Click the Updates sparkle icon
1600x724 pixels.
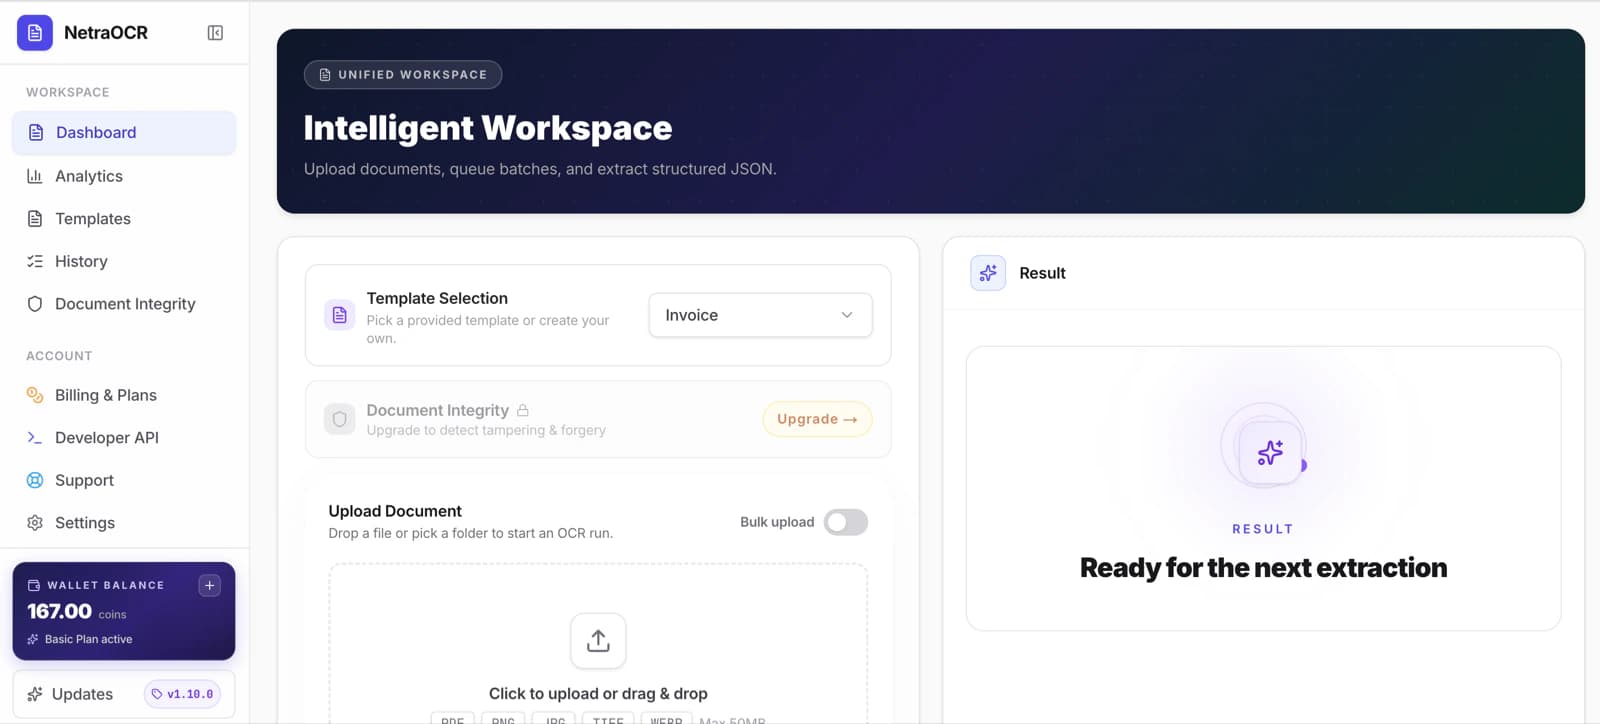click(35, 694)
